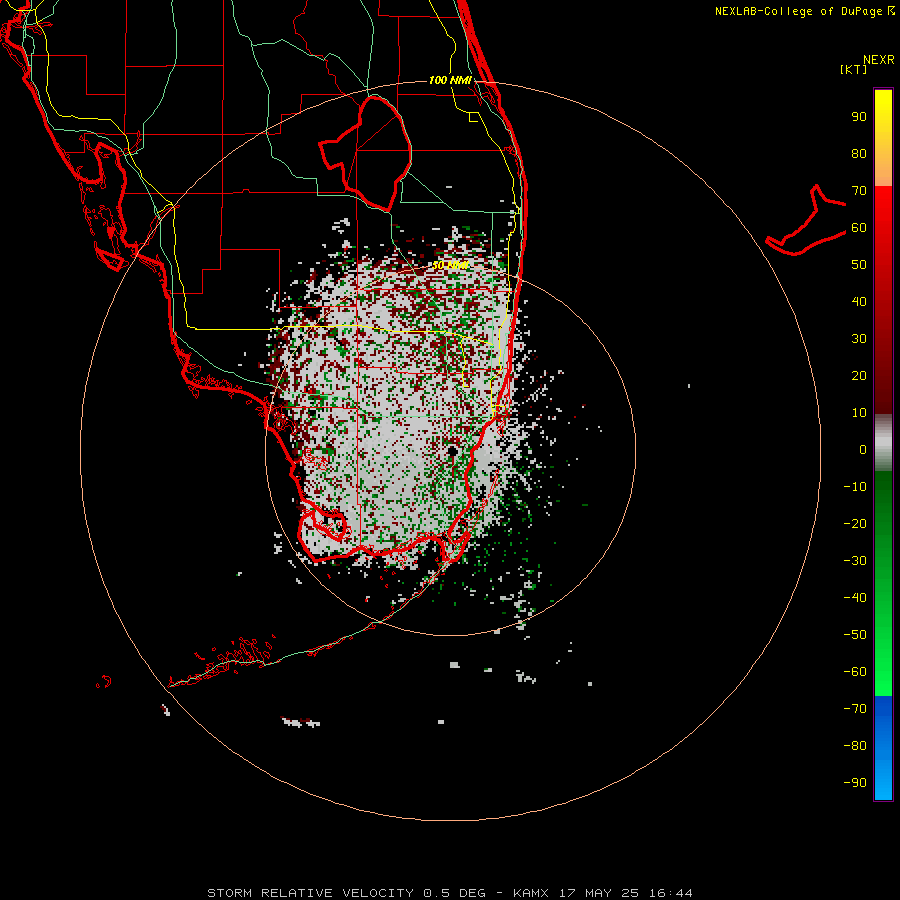Click the -30 knot scale label

pos(855,561)
